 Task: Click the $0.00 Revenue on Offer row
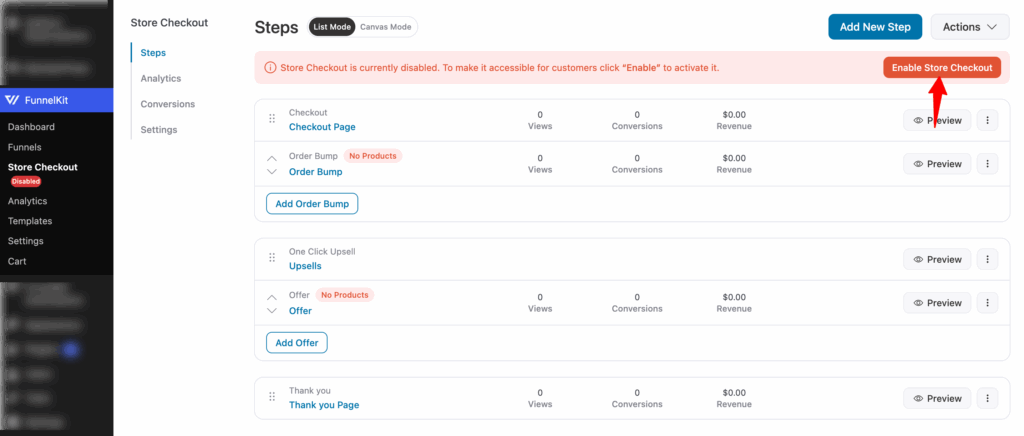734,303
